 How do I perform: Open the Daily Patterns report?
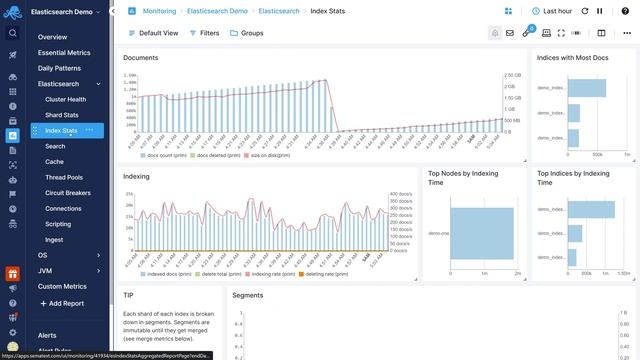tap(59, 68)
